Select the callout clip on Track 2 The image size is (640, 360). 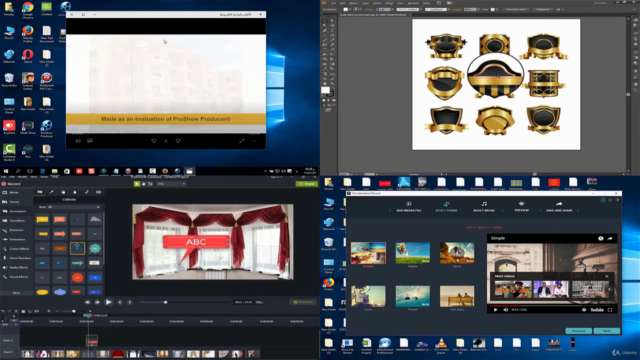[92, 340]
